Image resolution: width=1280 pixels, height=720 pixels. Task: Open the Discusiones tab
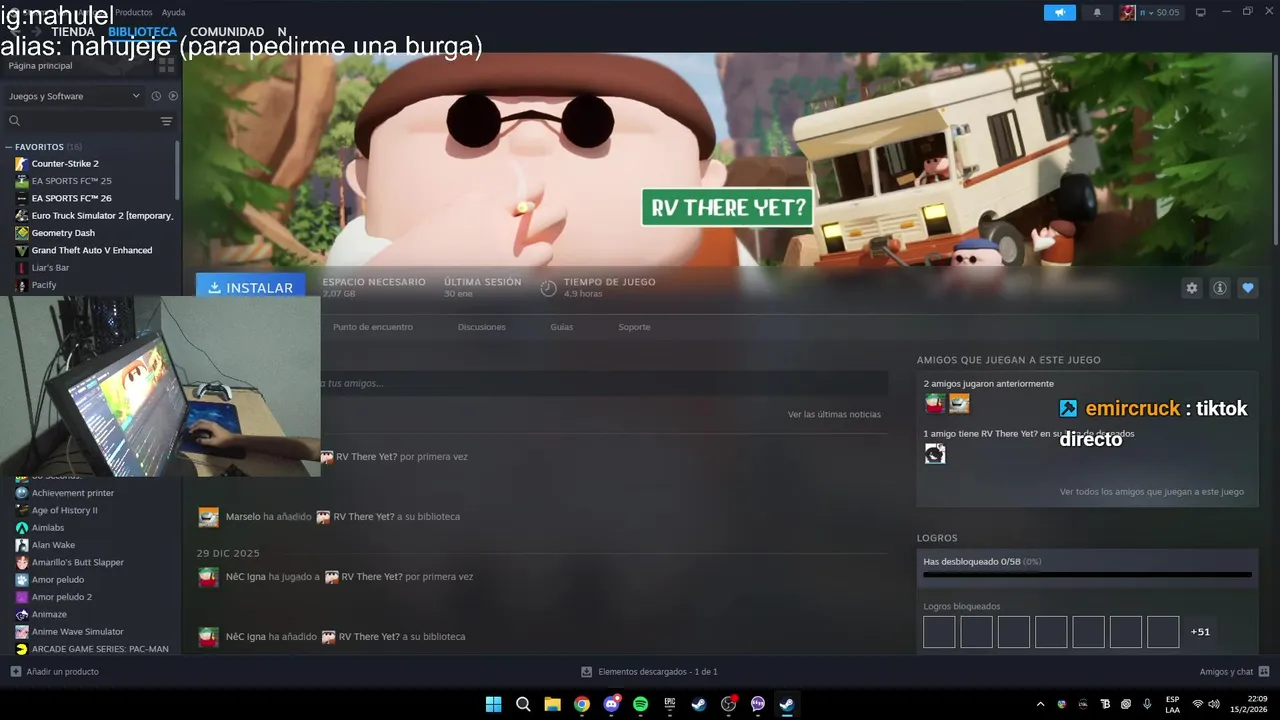pos(482,327)
